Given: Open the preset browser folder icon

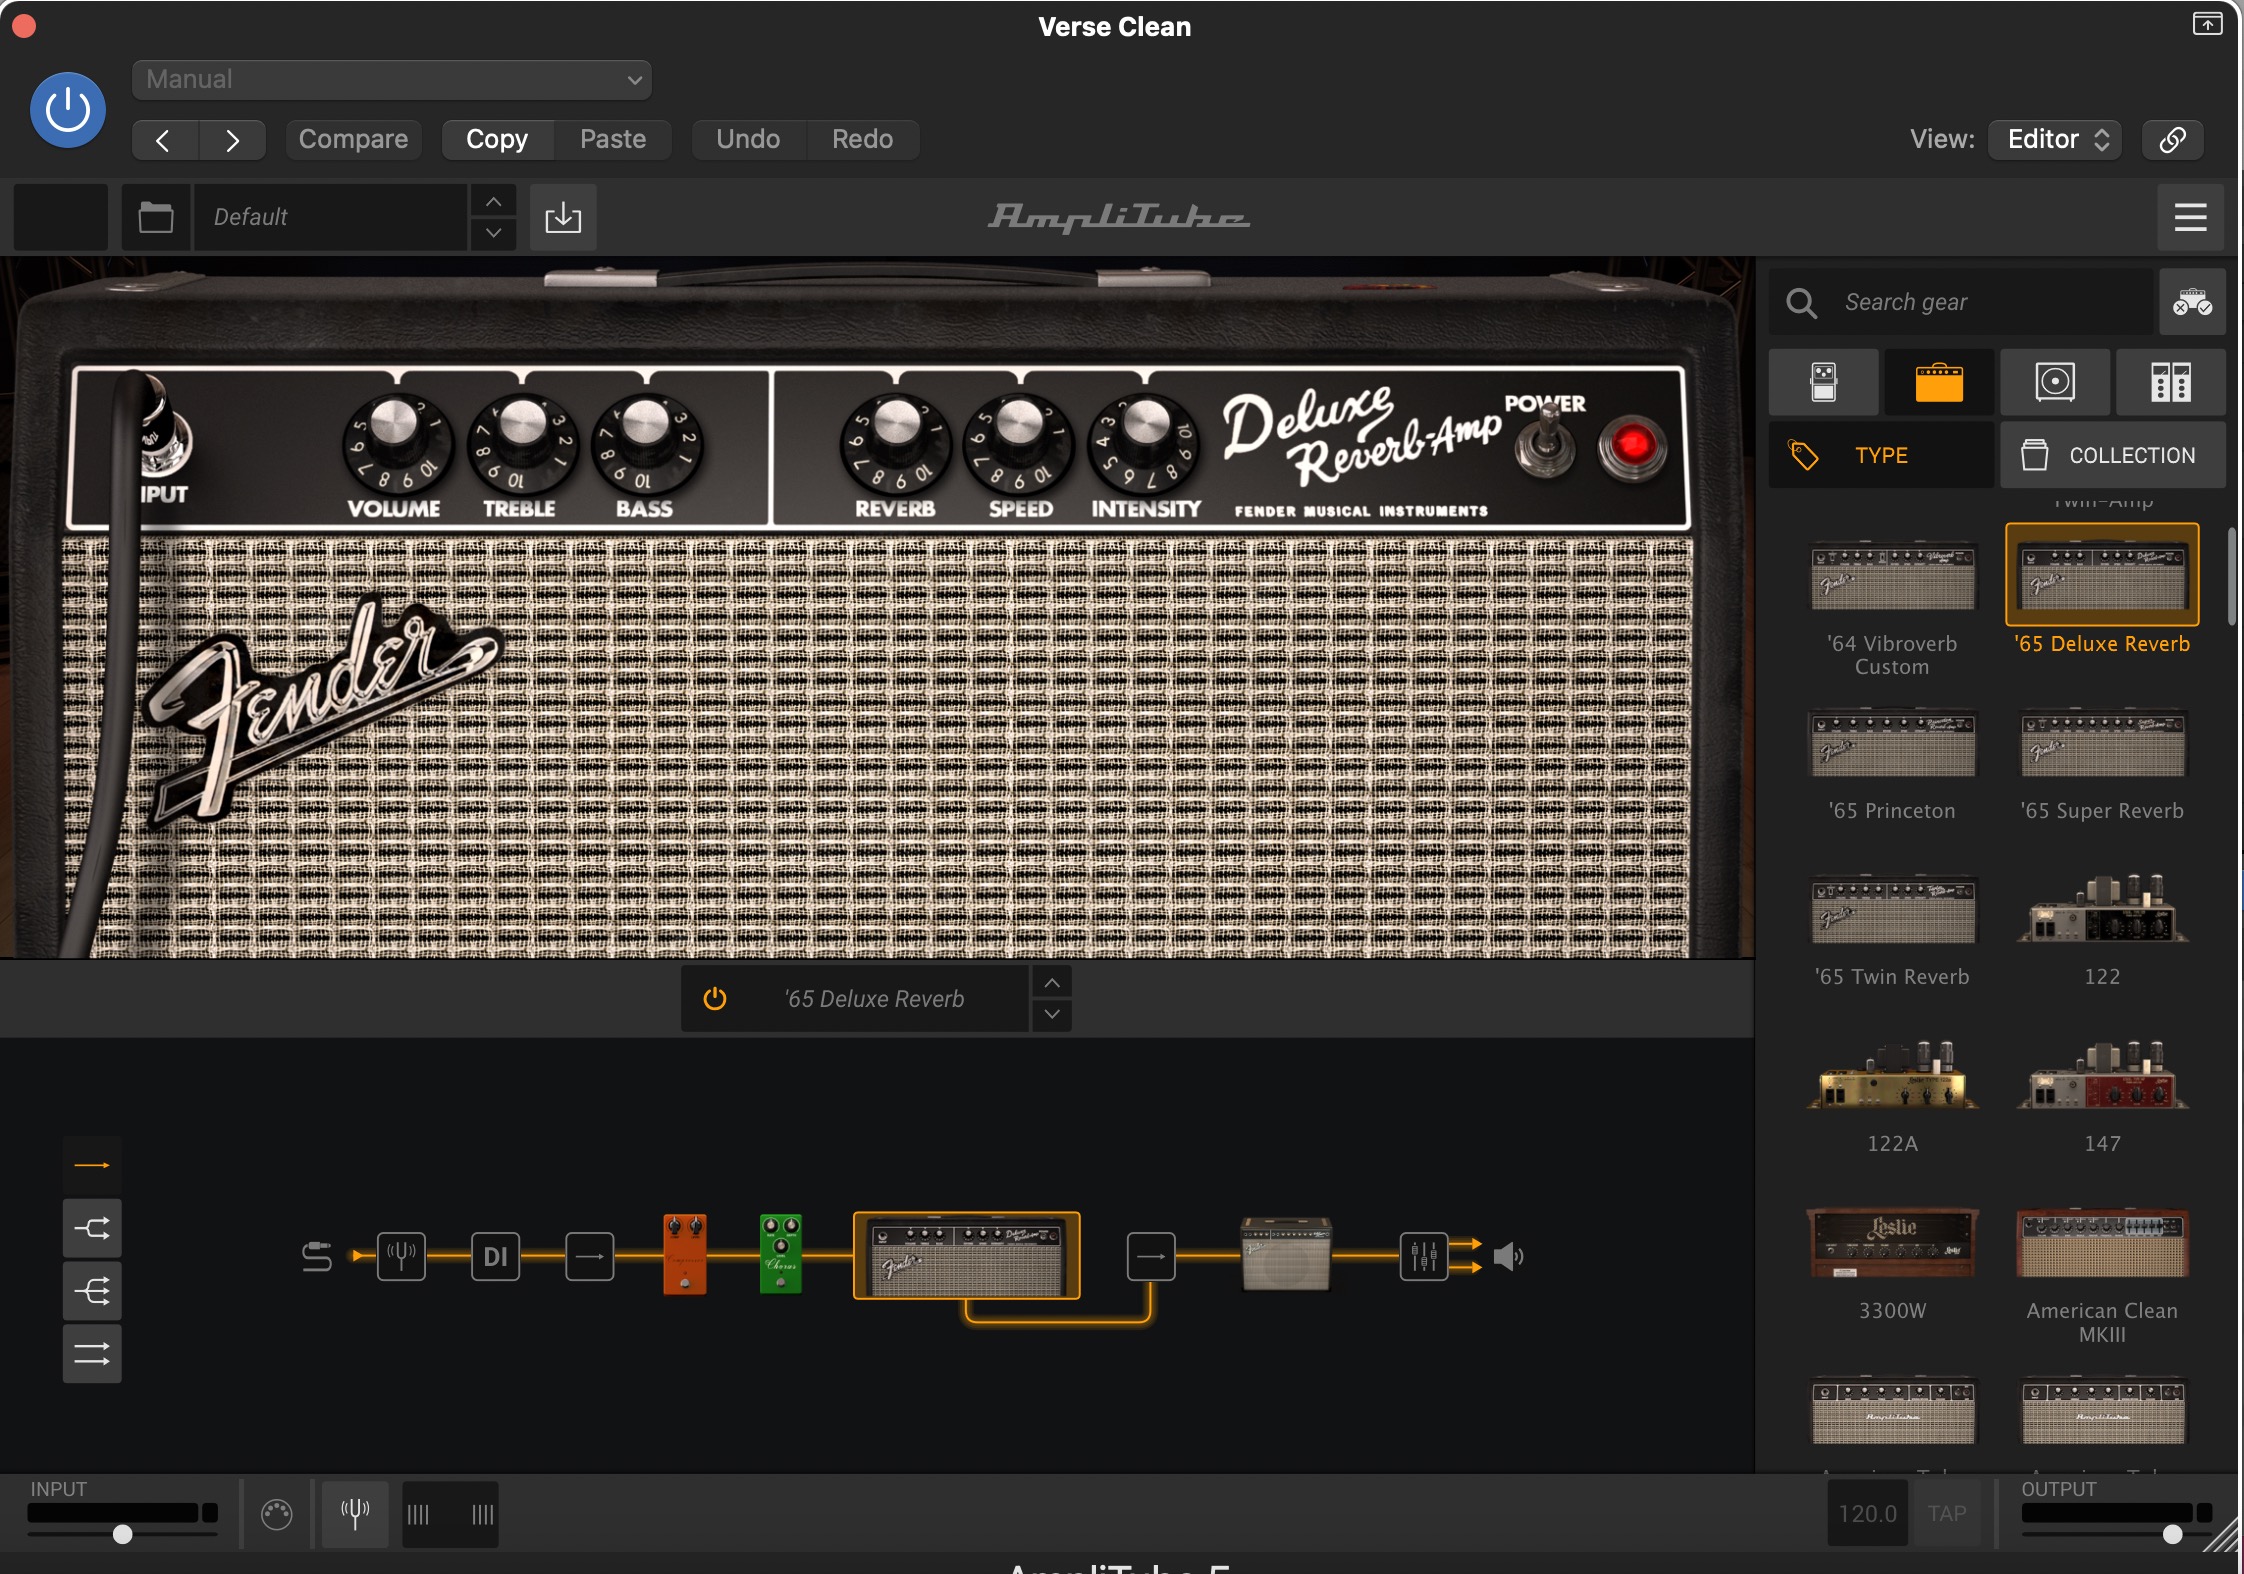Looking at the screenshot, I should click(156, 217).
